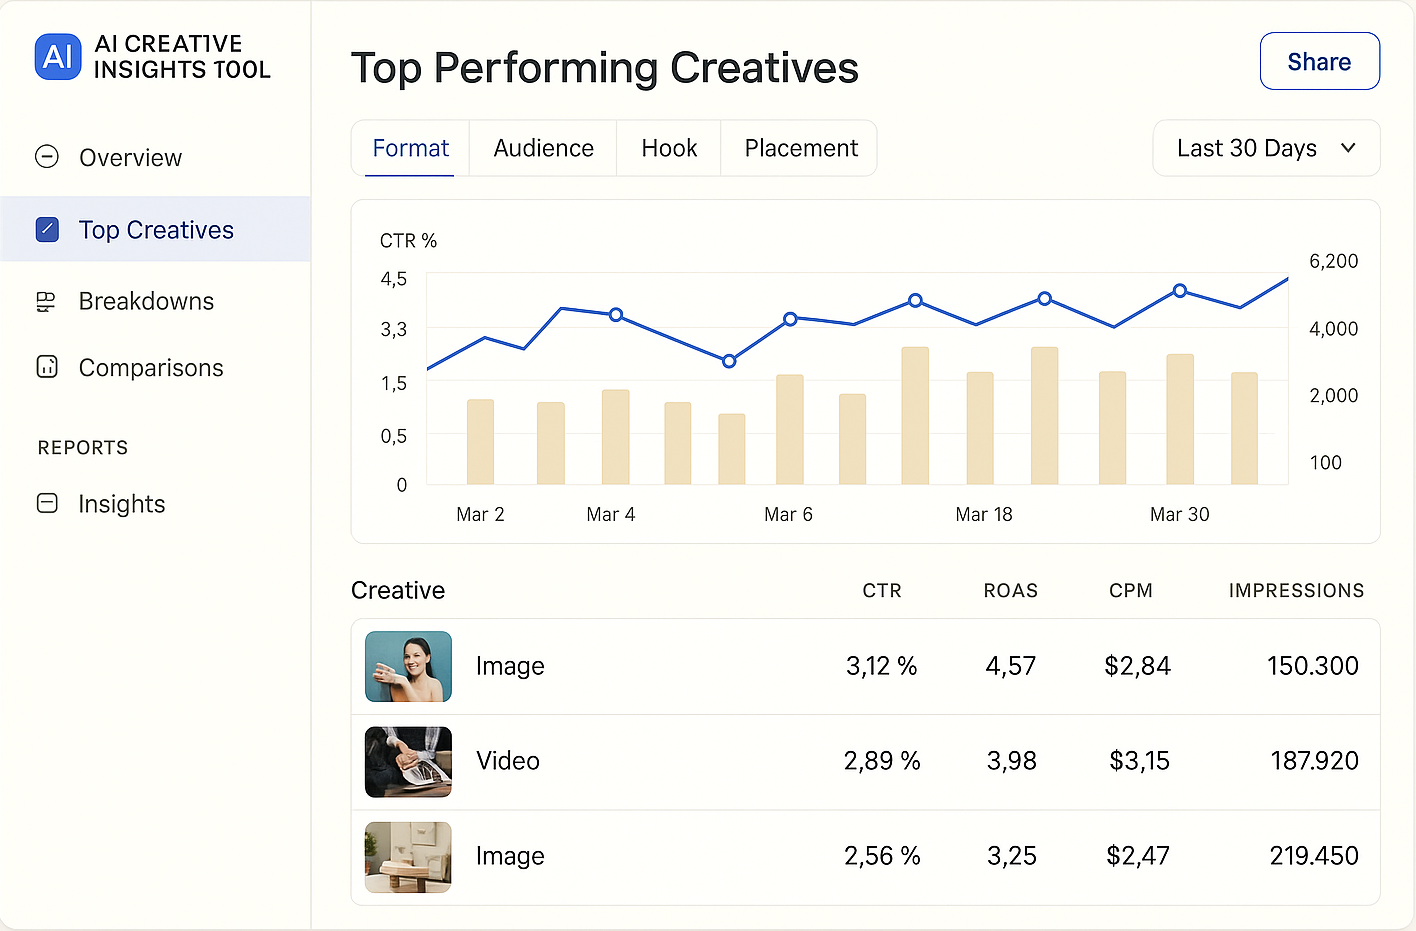Image resolution: width=1416 pixels, height=931 pixels.
Task: Click the Comparisons phone icon in sidebar
Action: [47, 367]
